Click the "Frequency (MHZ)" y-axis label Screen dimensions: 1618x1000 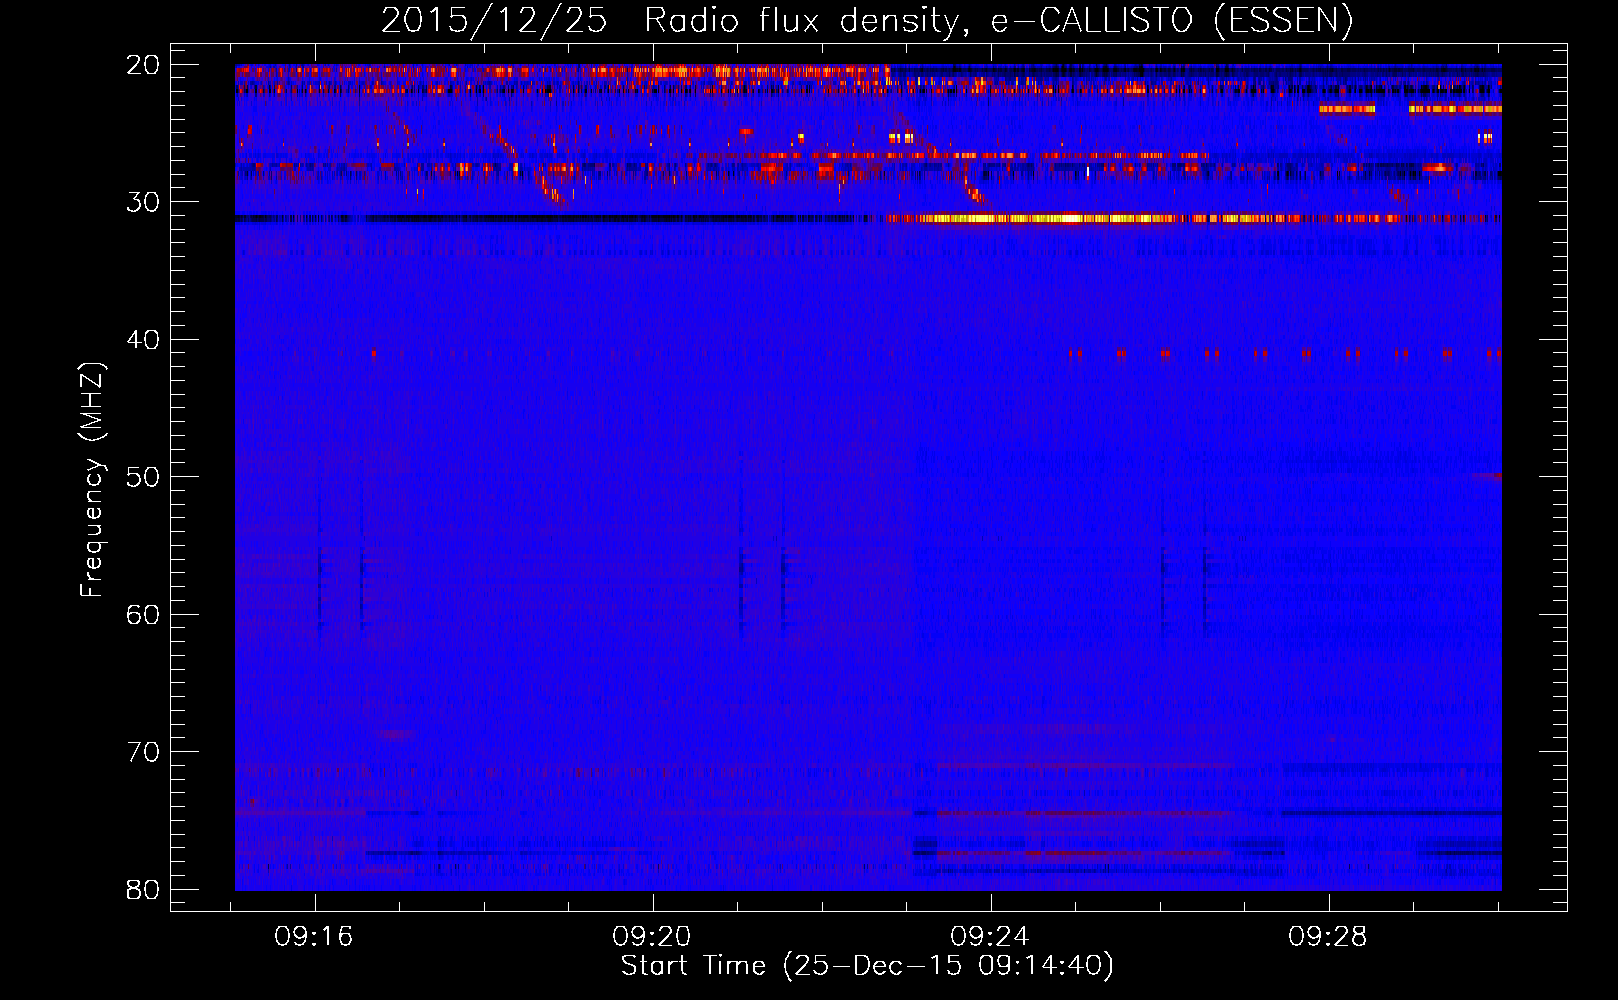(92, 480)
